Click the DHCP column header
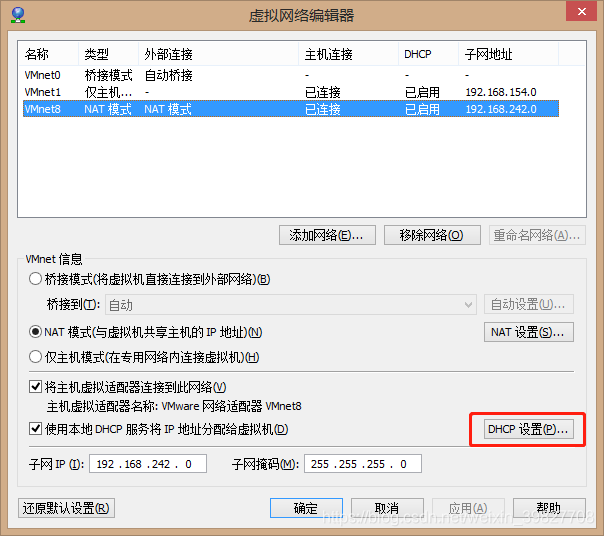604x536 pixels. click(428, 54)
